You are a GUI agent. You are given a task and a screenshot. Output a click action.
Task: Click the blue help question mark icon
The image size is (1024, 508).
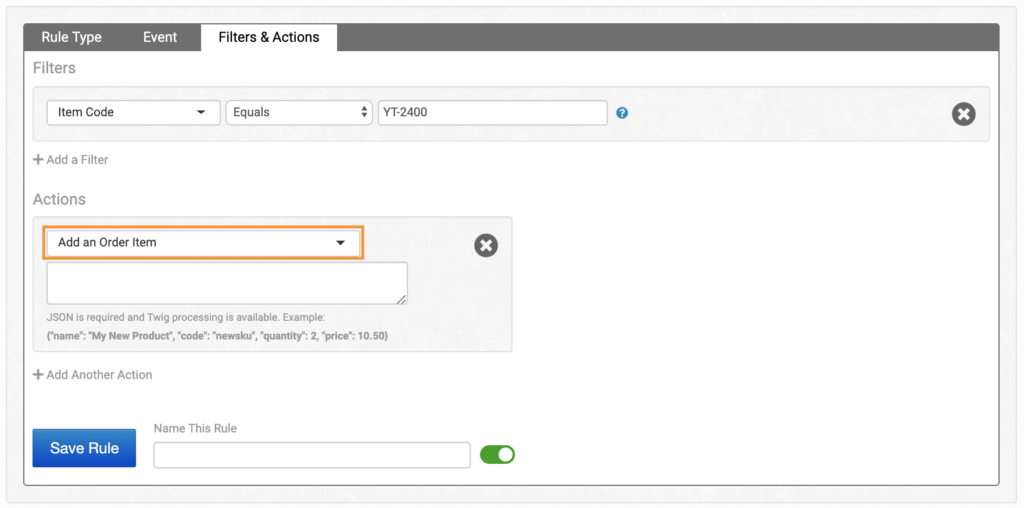click(622, 113)
